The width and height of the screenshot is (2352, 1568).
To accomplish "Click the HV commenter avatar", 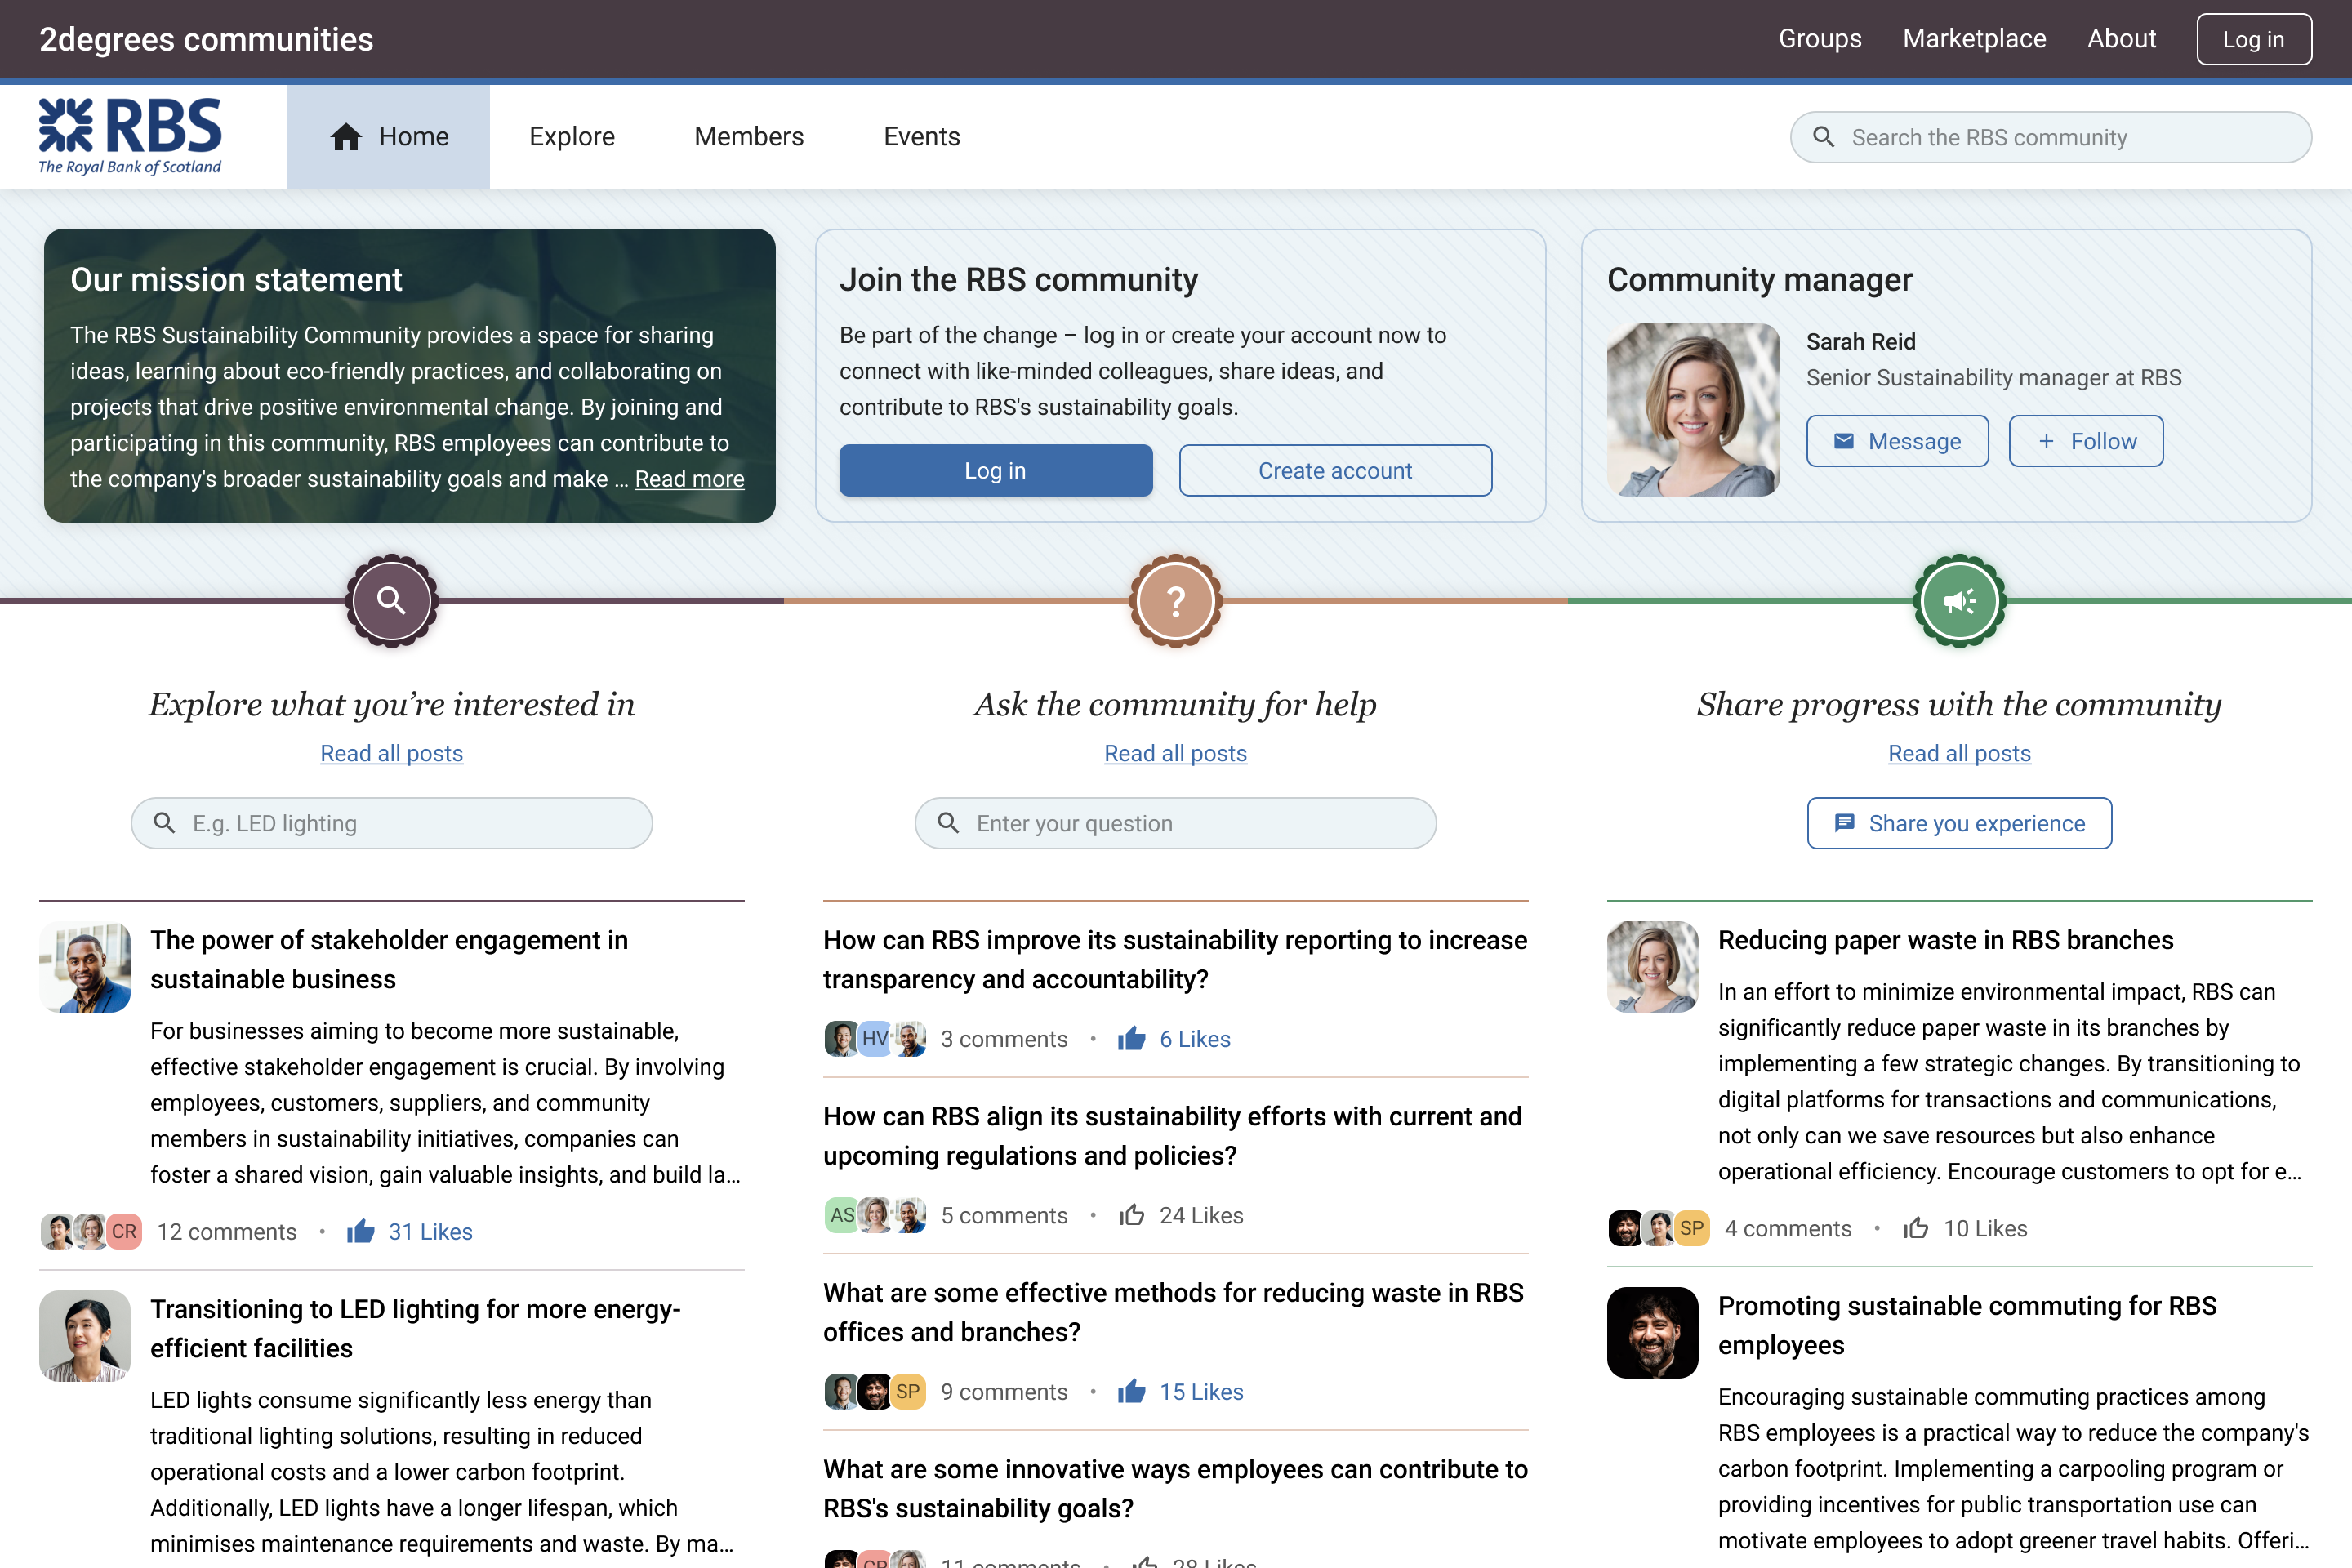I will (875, 1039).
